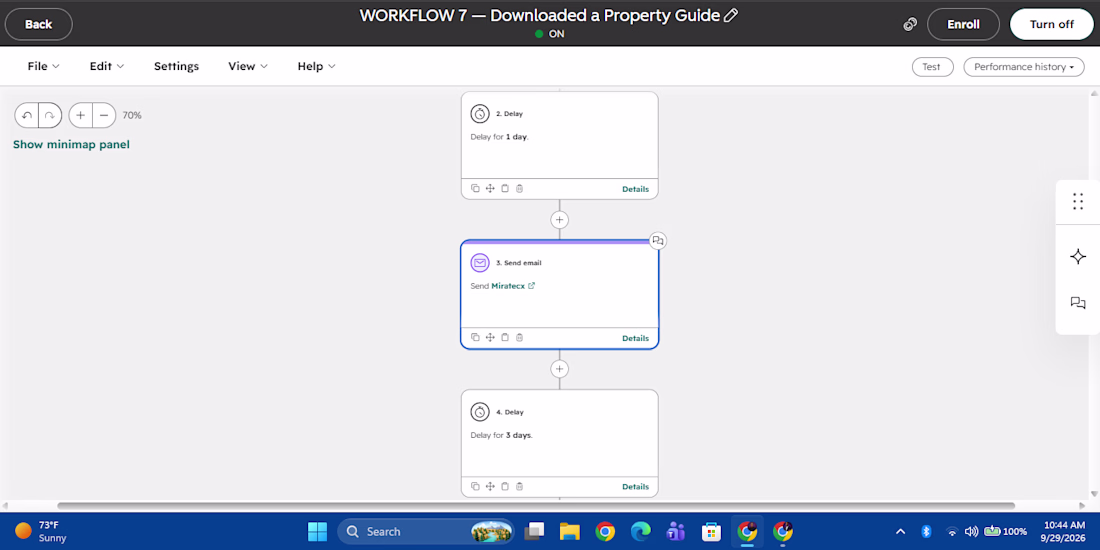Open Microsoft Store from taskbar
This screenshot has height=550, width=1100.
711,531
